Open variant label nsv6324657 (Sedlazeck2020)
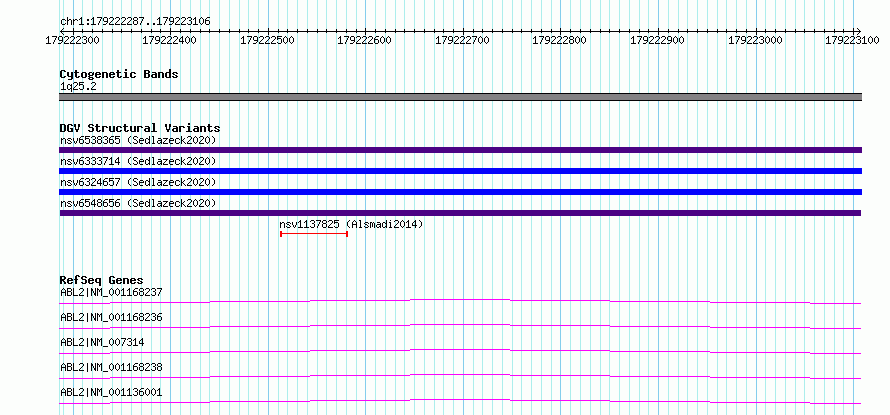This screenshot has width=890, height=415. (x=138, y=182)
